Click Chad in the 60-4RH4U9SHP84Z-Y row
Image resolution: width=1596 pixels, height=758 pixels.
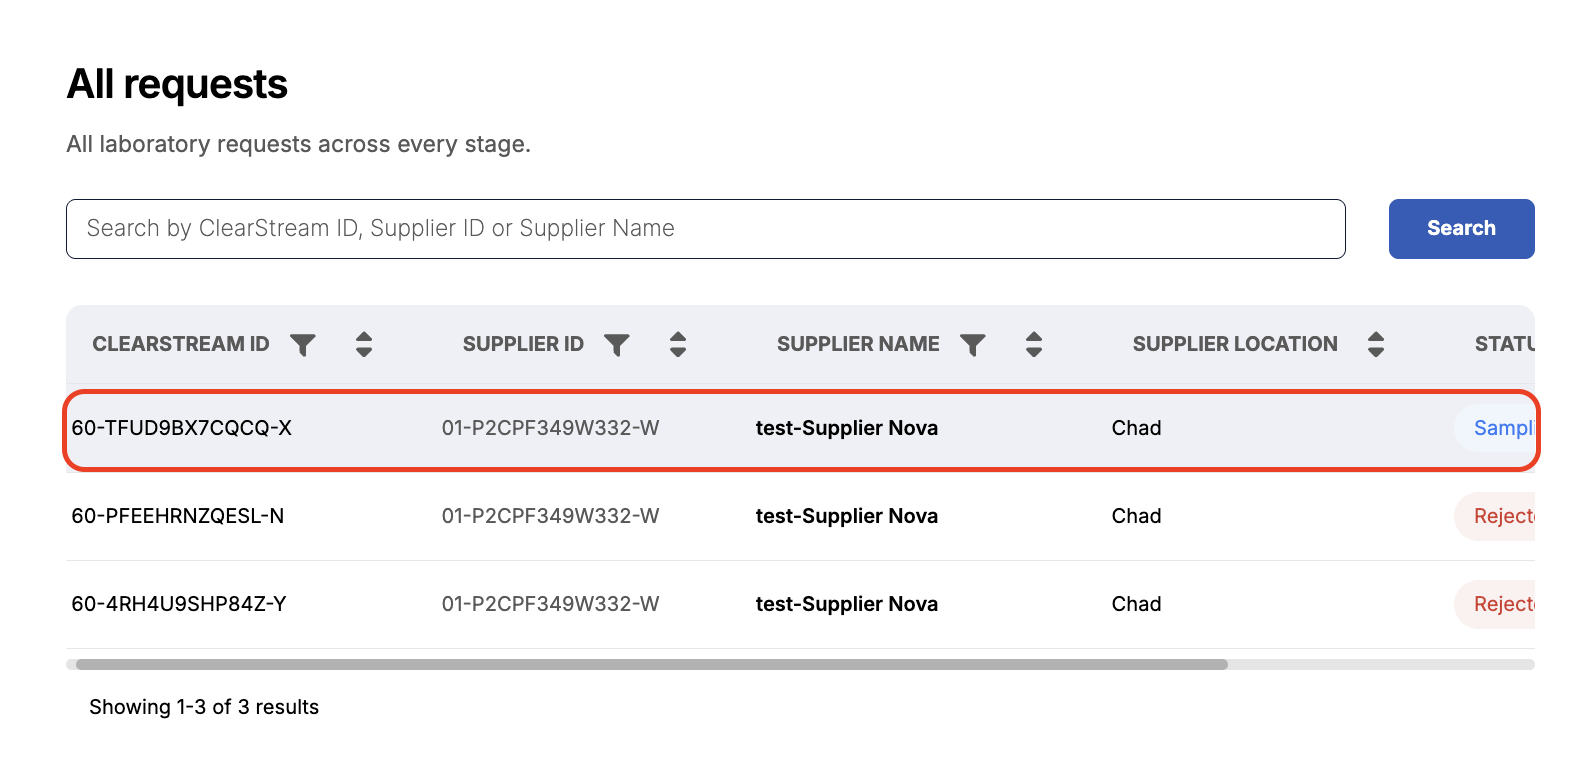click(x=1137, y=604)
